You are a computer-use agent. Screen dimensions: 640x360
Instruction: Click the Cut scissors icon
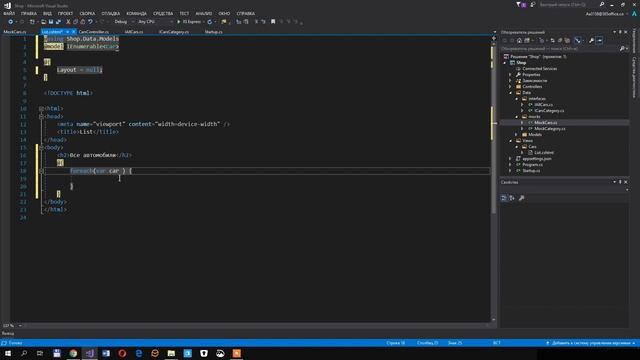pos(68,22)
